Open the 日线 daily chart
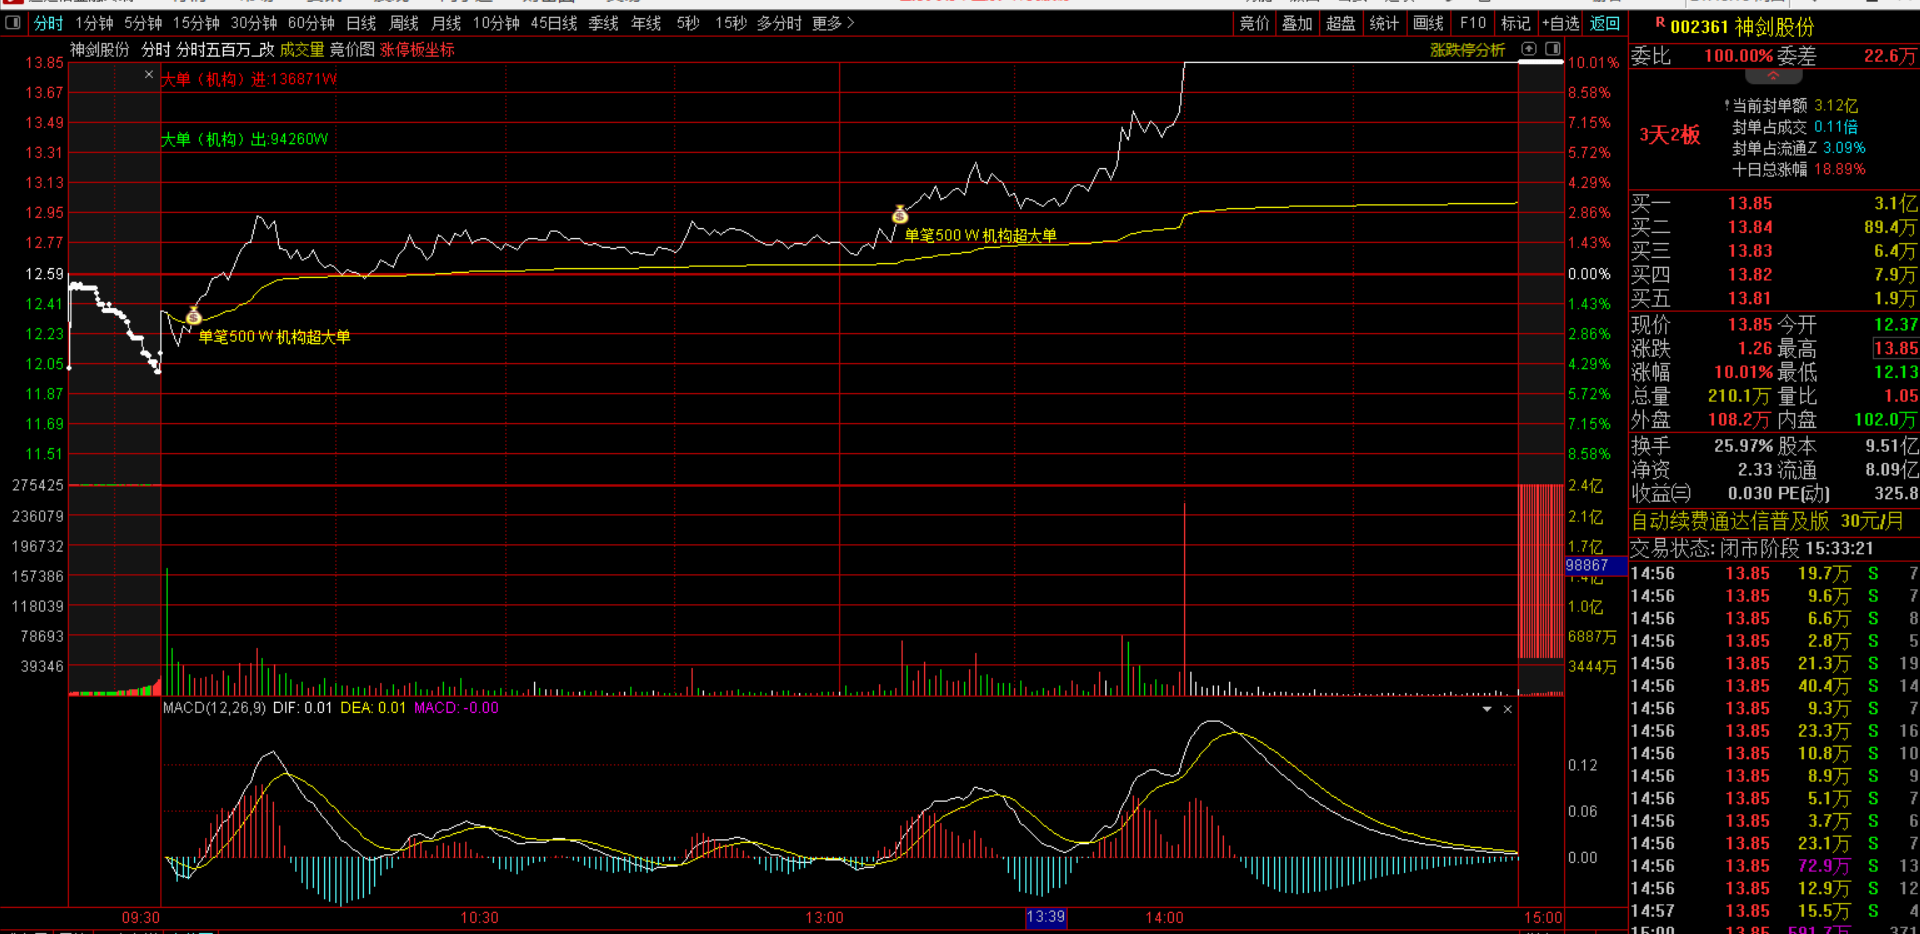The width and height of the screenshot is (1920, 934). point(361,23)
